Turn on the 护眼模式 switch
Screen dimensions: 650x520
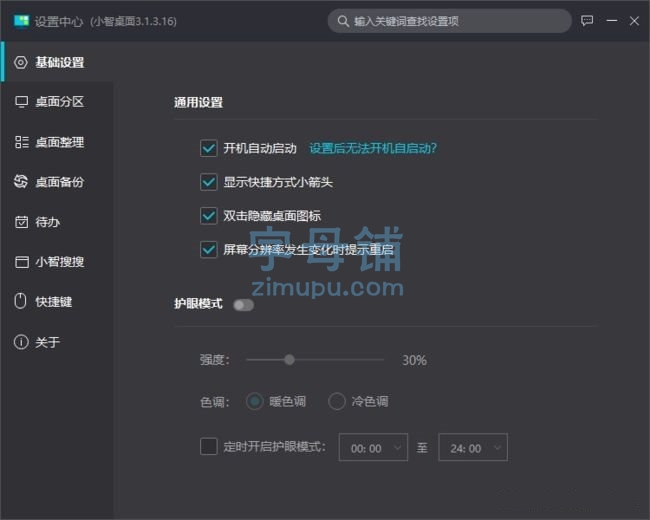click(x=243, y=305)
